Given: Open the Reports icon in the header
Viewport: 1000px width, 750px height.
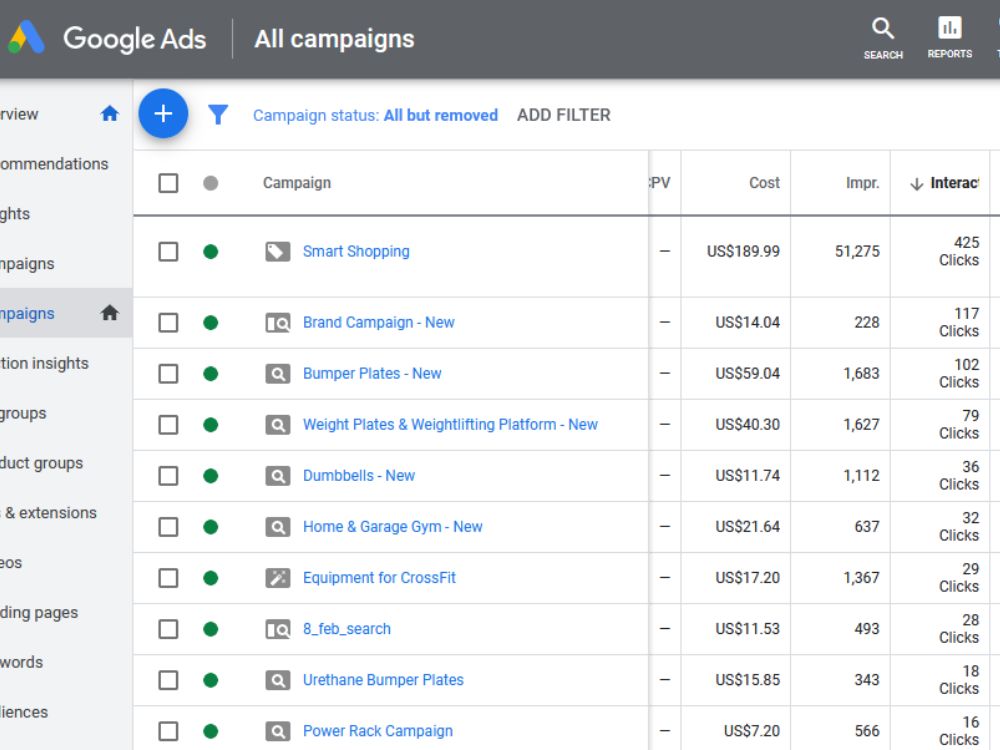Looking at the screenshot, I should pyautogui.click(x=950, y=38).
